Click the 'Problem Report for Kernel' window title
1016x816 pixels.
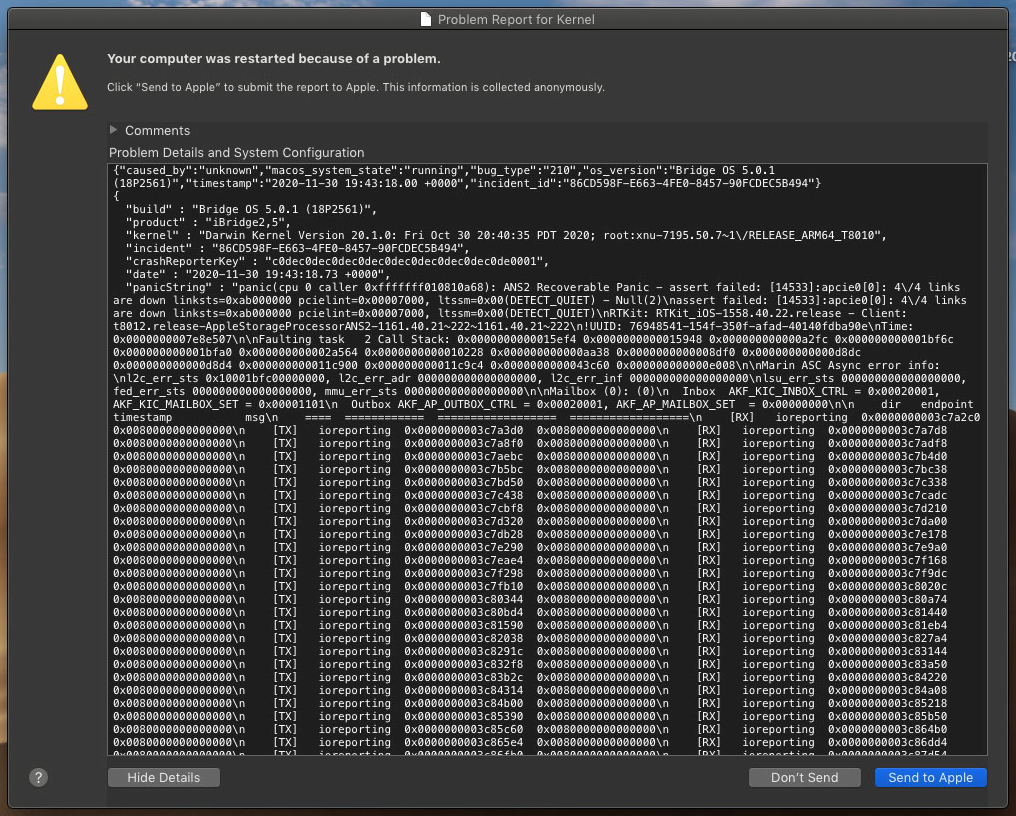click(516, 19)
